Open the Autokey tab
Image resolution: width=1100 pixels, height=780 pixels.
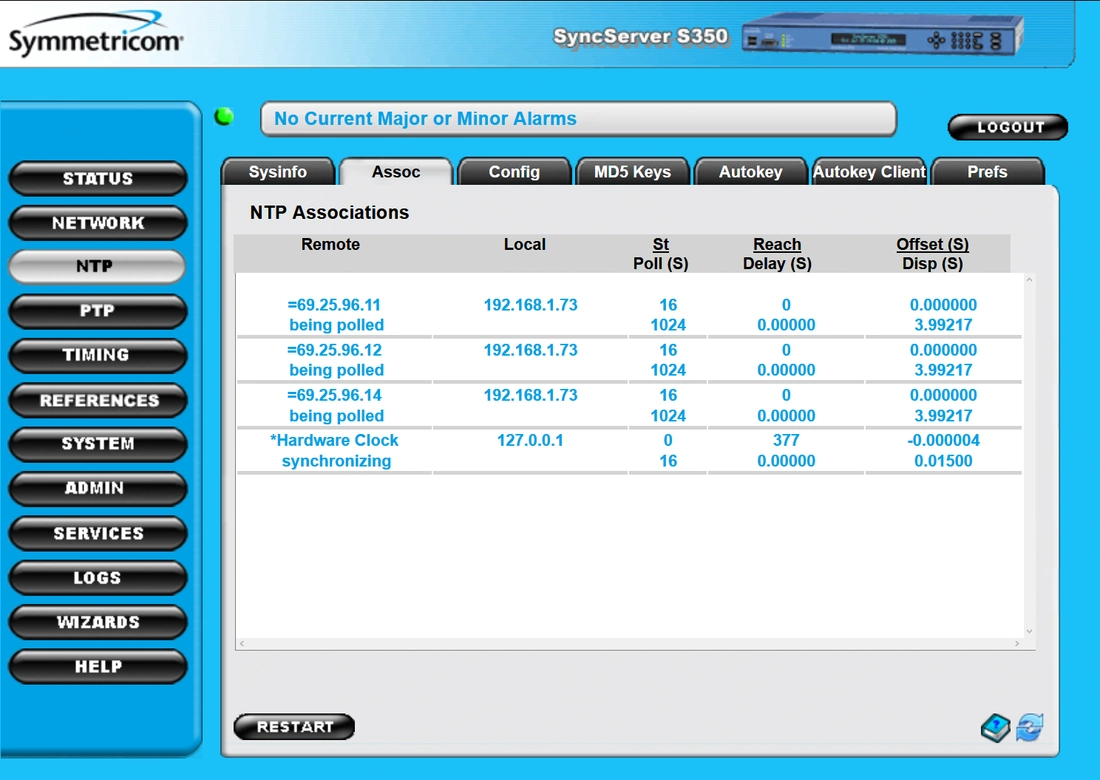[751, 172]
